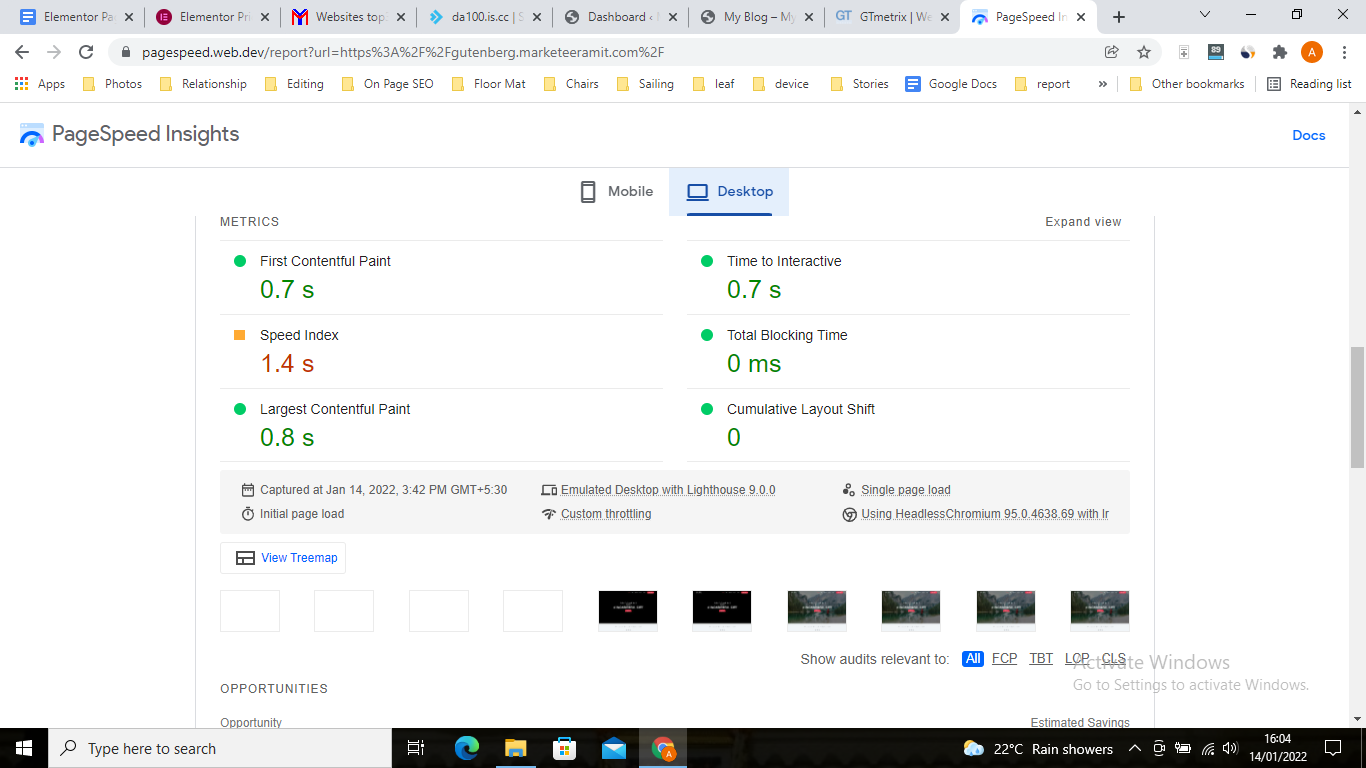
Task: Open the Stories bookmark folder
Action: (860, 84)
